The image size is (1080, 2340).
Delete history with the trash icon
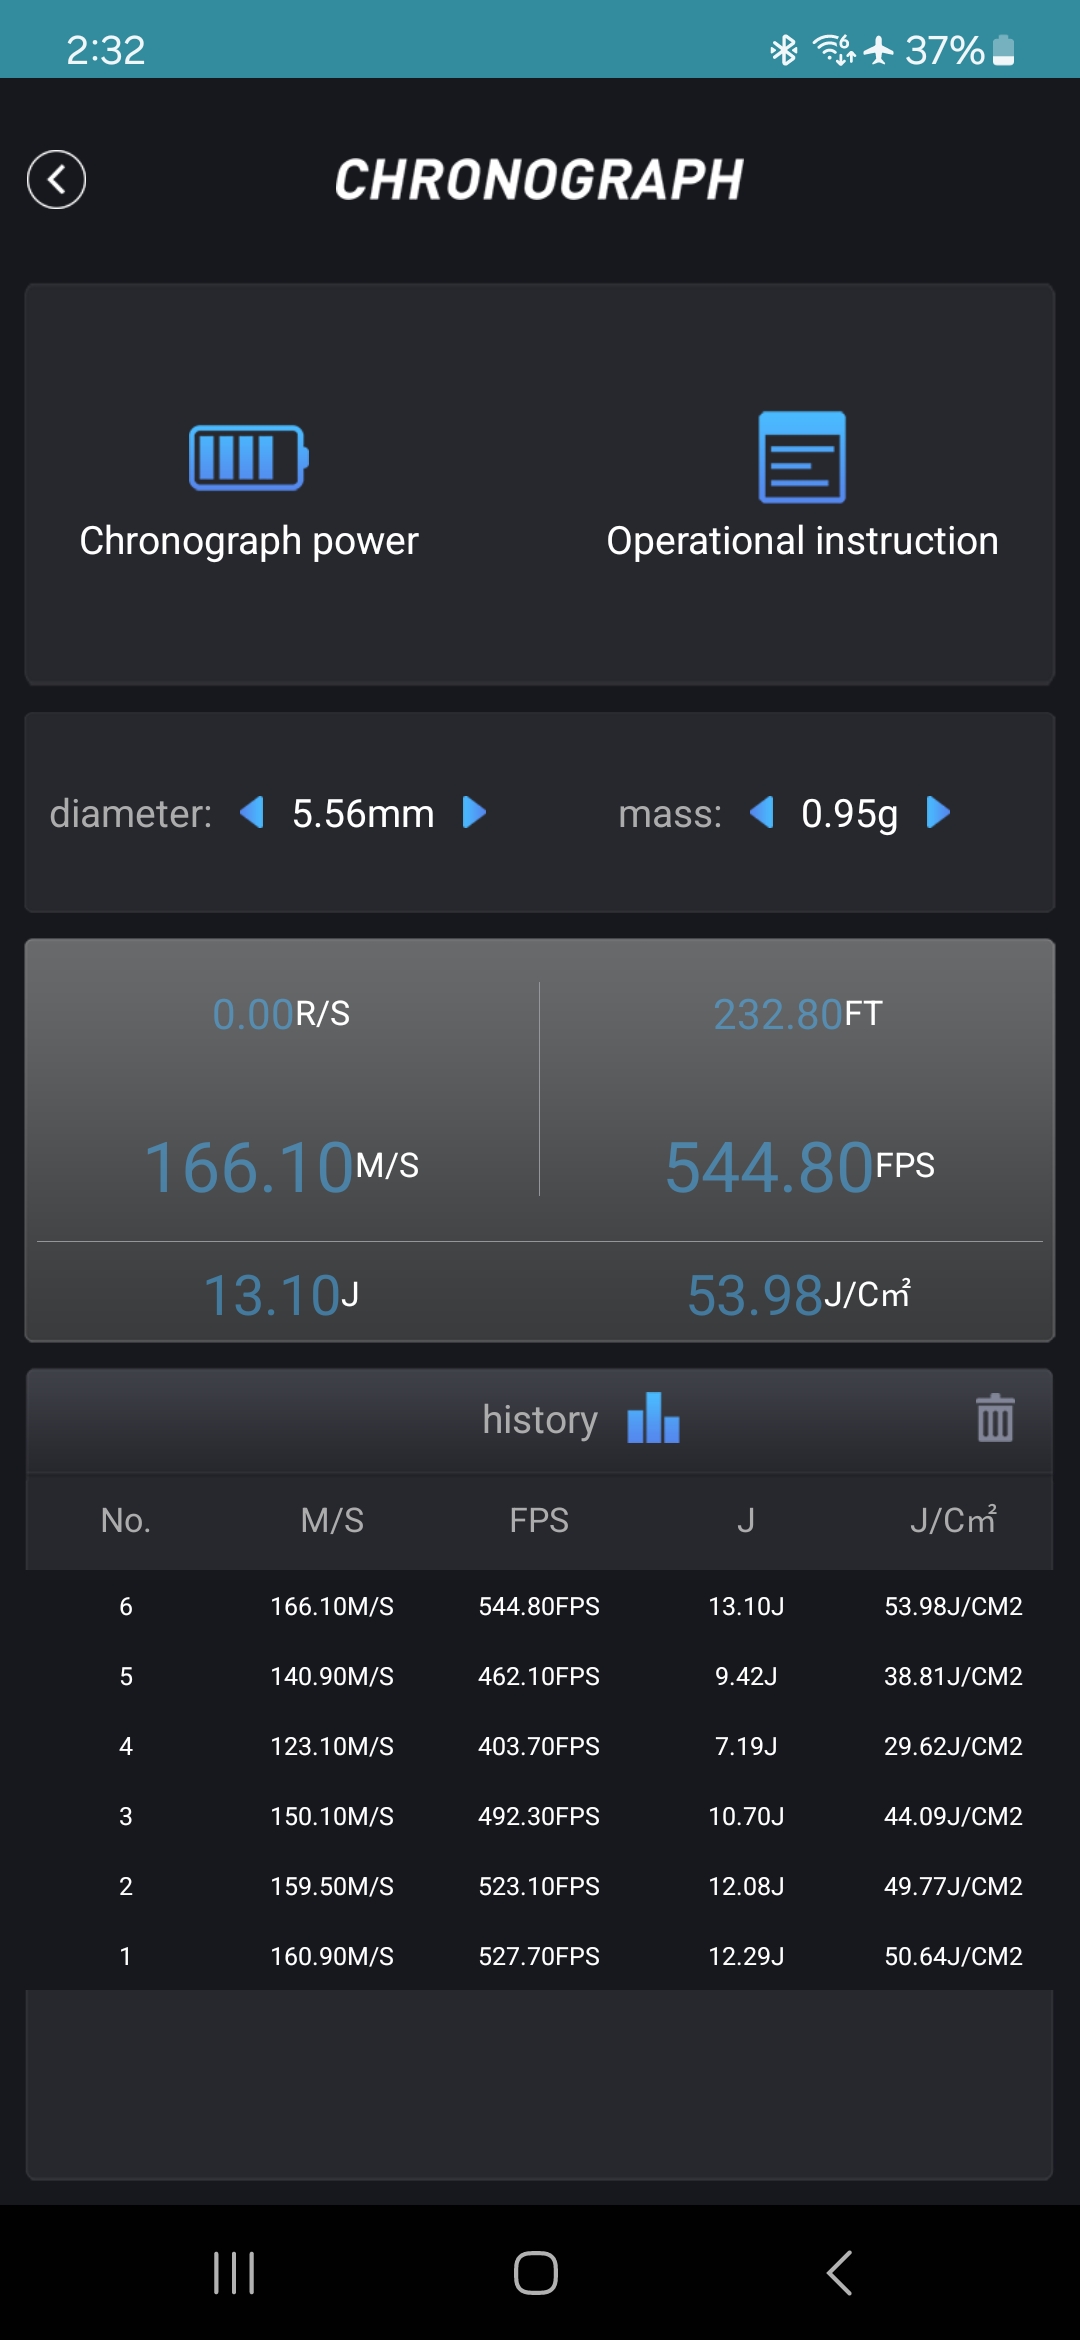click(995, 1418)
